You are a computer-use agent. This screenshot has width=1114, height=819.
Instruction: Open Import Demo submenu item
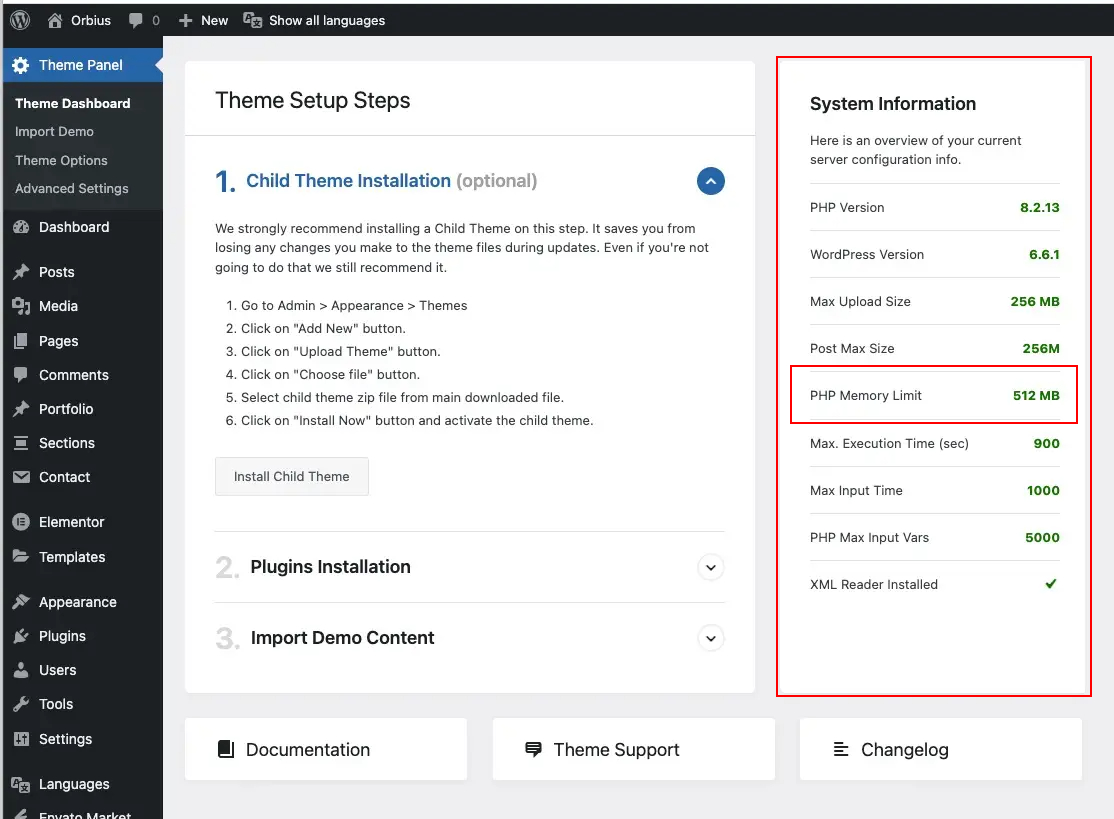[x=54, y=131]
